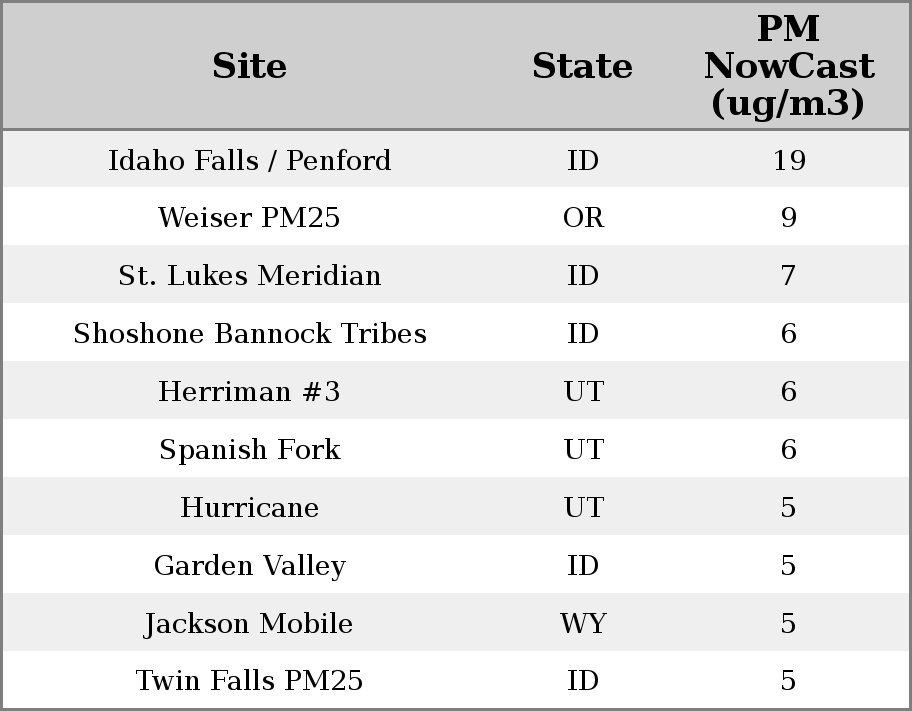The width and height of the screenshot is (912, 711).
Task: Click the PM NowCast column header
Action: (x=788, y=66)
